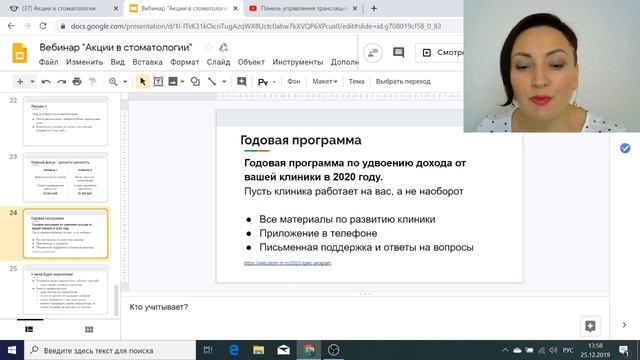Click the Тема theme button

(x=356, y=82)
